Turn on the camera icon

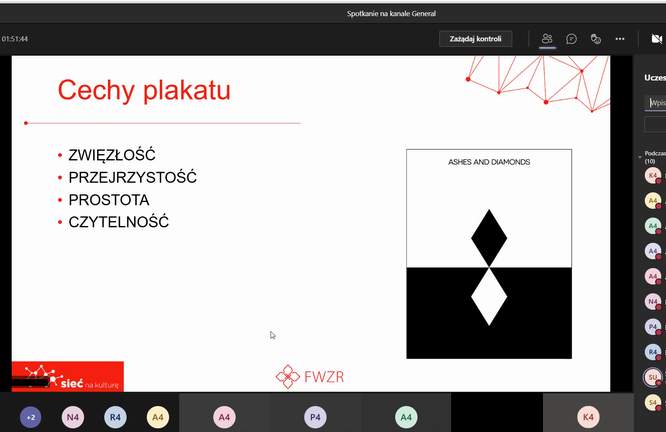[x=657, y=39]
